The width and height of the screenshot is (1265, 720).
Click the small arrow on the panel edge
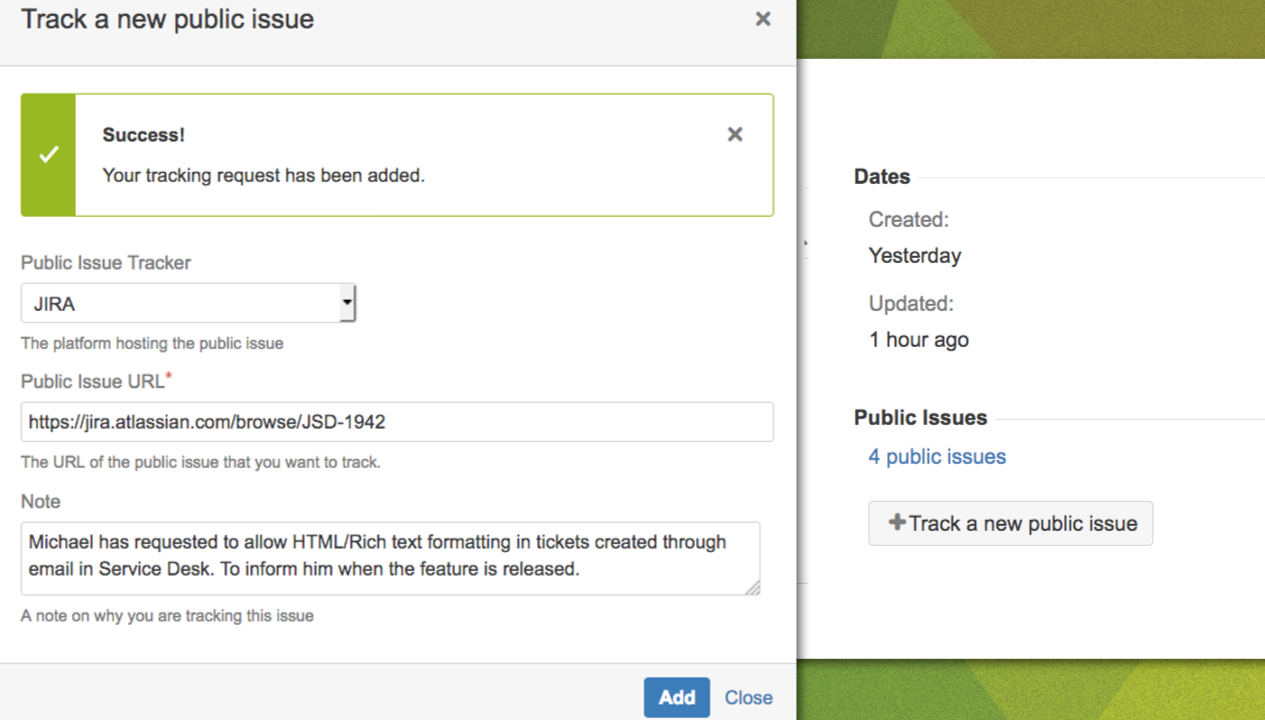805,243
